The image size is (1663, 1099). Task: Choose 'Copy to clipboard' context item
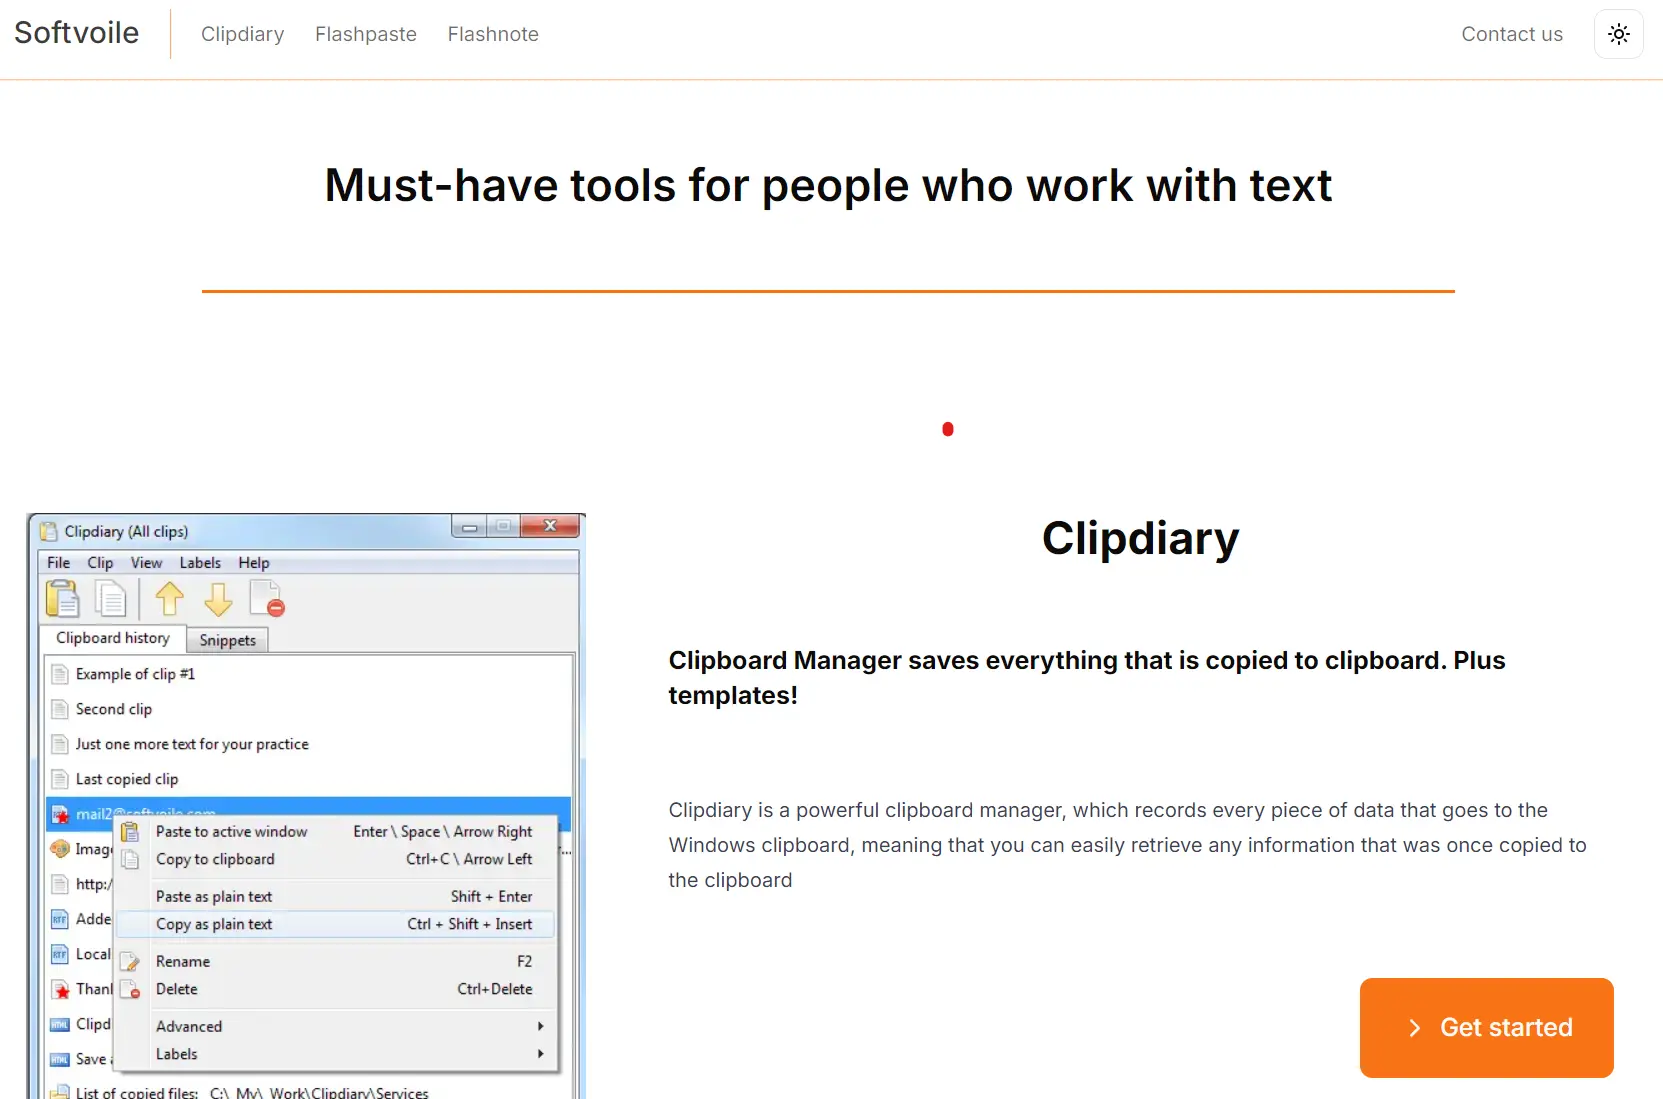pos(336,859)
